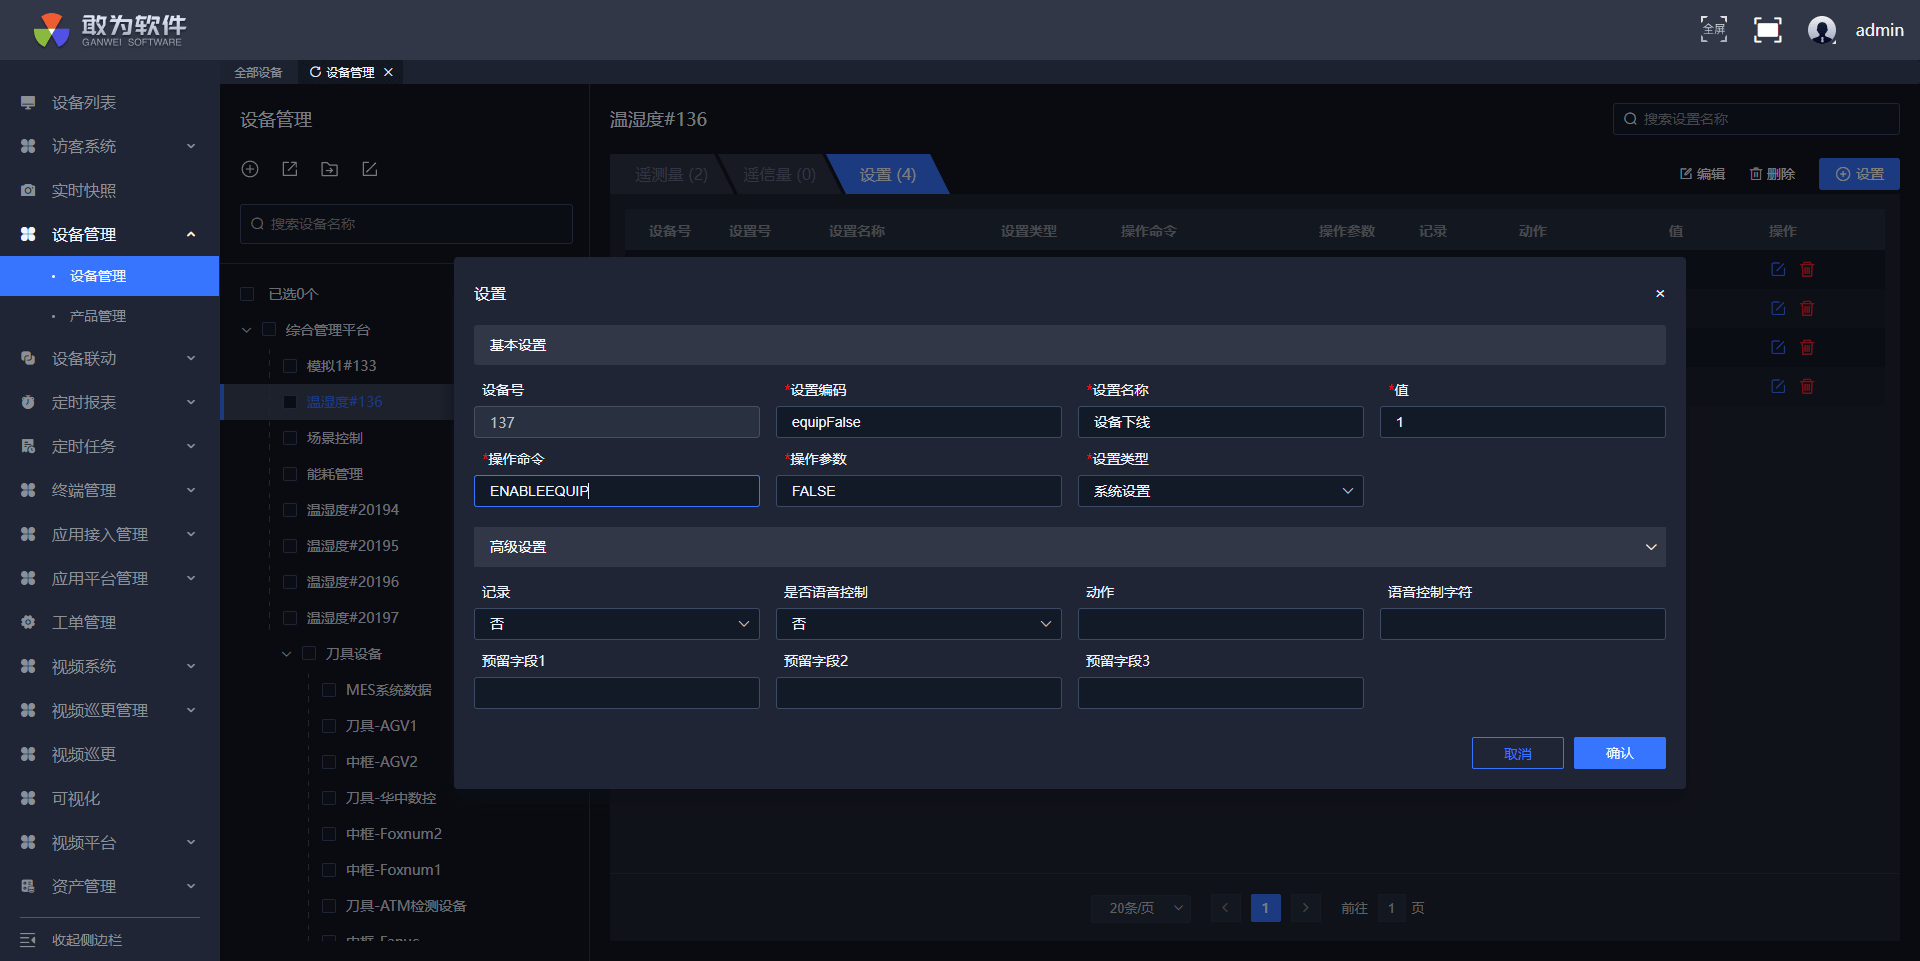Click the admin user avatar icon
Image resolution: width=1920 pixels, height=961 pixels.
pos(1821,30)
